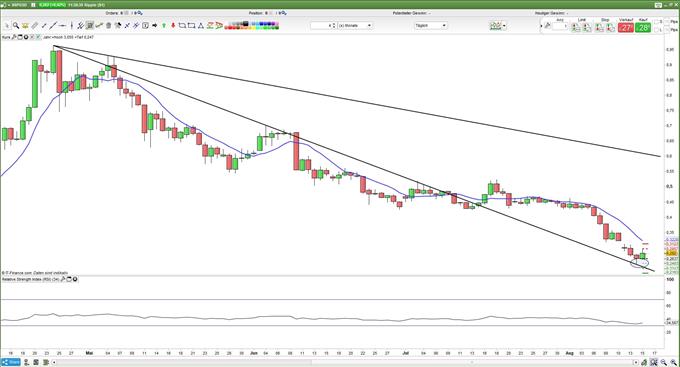The height and width of the screenshot is (367, 680).
Task: Open RSI indicator wrench settings
Action: pos(63,279)
